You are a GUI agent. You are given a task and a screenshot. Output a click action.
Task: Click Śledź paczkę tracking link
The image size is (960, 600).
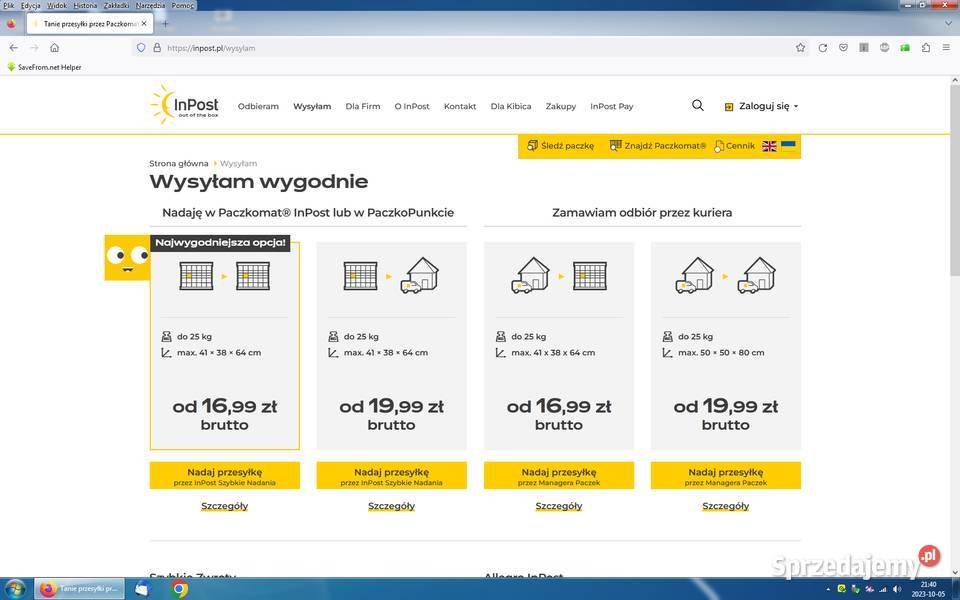coord(560,146)
